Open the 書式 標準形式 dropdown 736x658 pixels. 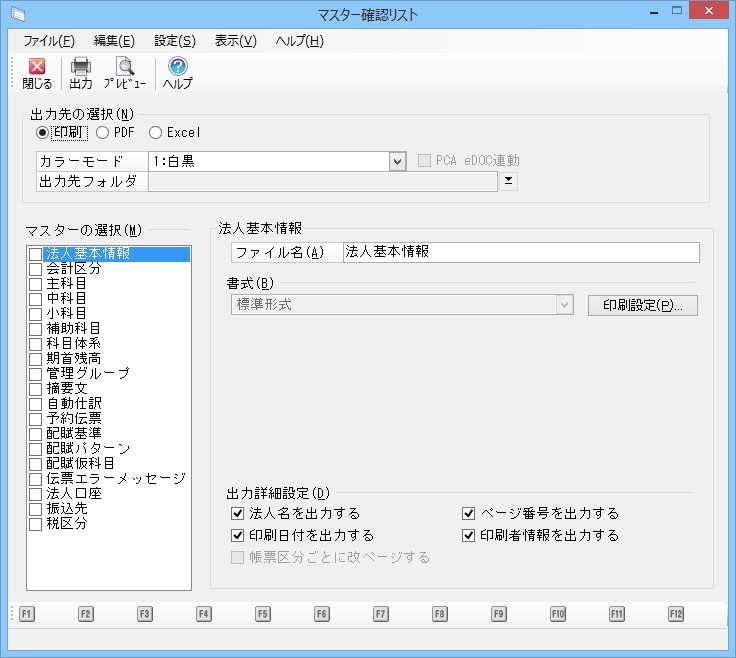(565, 304)
